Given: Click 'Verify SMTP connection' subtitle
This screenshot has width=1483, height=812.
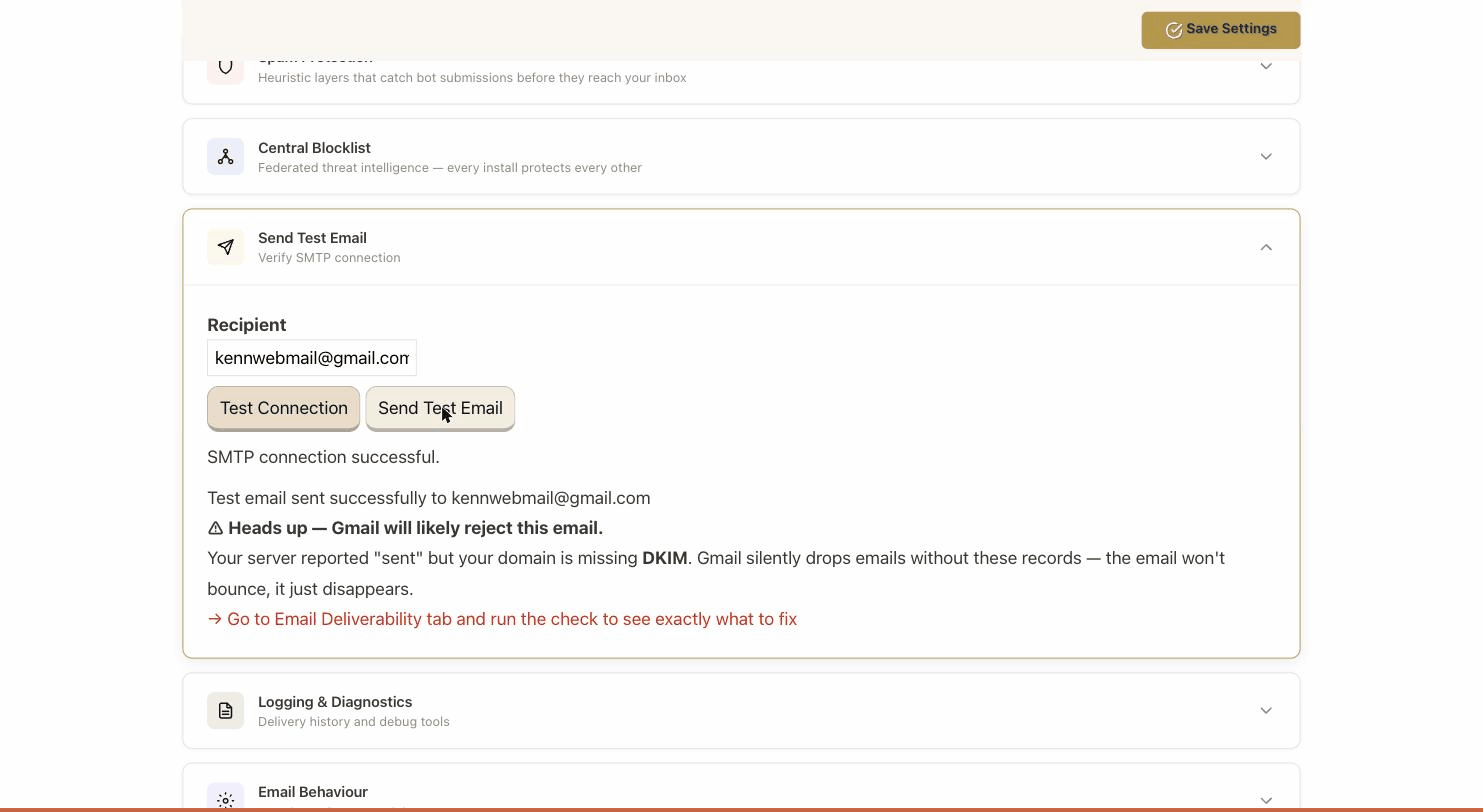Looking at the screenshot, I should pos(329,258).
